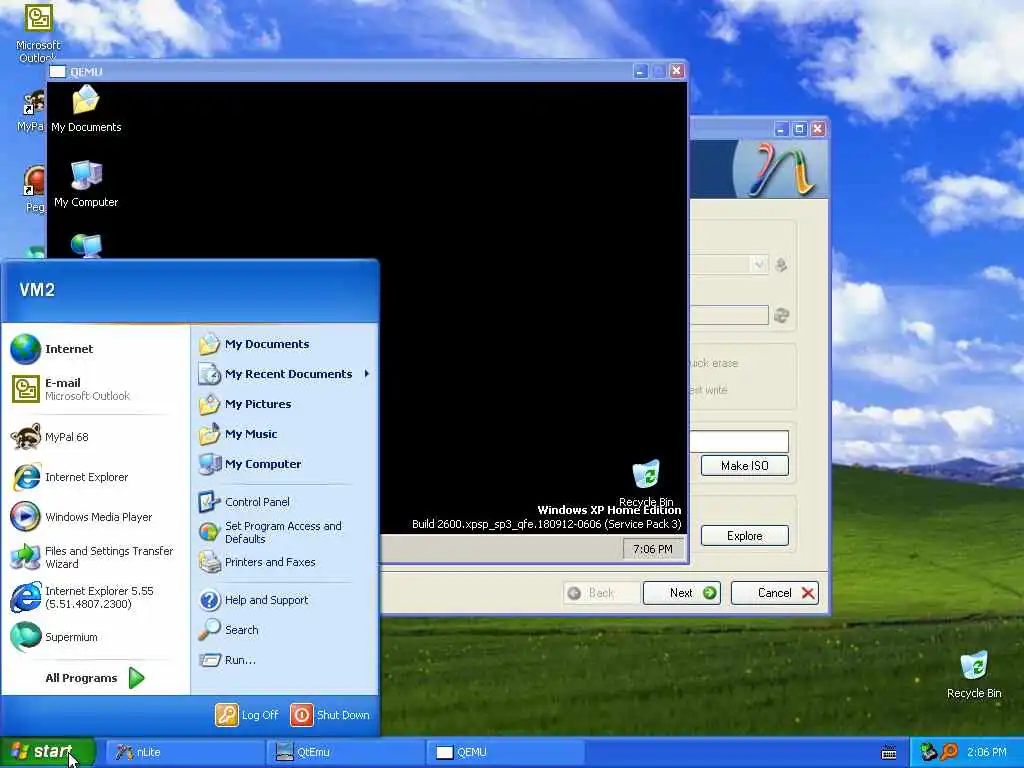Click the start button on taskbar

47,752
